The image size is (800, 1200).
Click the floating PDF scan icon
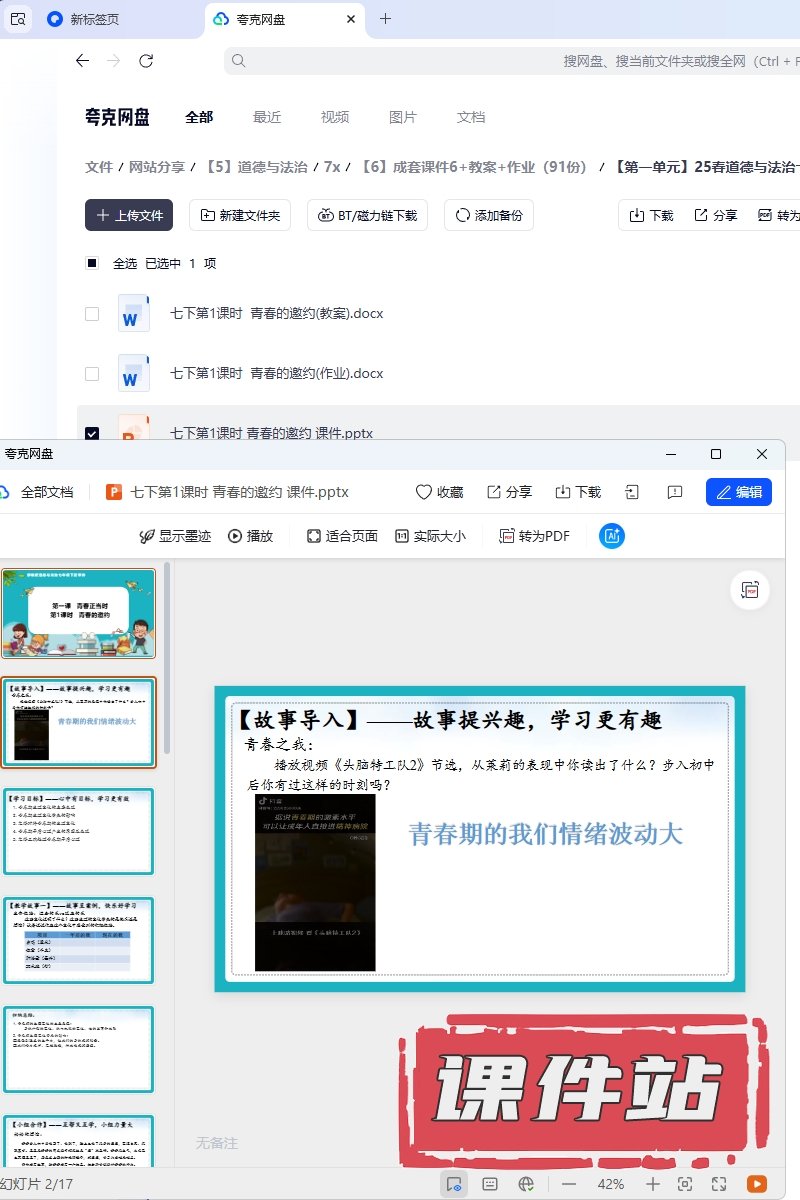750,591
